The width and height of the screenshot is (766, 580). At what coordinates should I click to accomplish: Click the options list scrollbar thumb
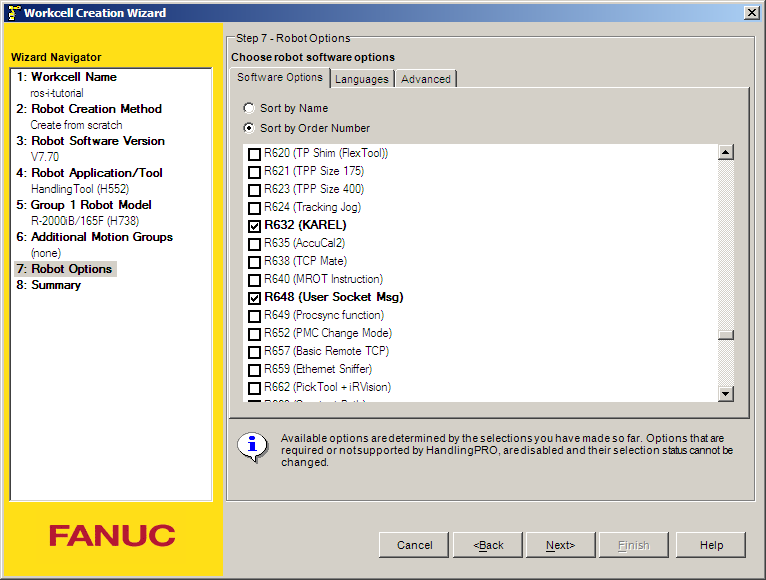(726, 335)
